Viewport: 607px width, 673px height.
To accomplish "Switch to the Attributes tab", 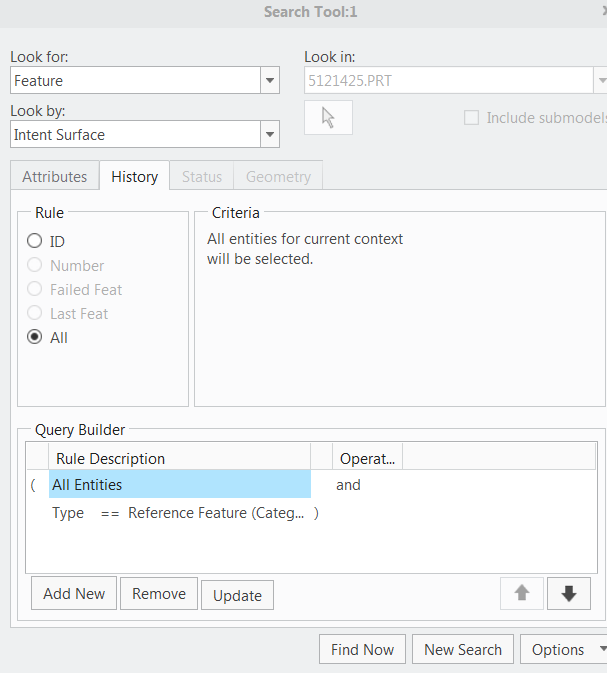I will pyautogui.click(x=55, y=177).
